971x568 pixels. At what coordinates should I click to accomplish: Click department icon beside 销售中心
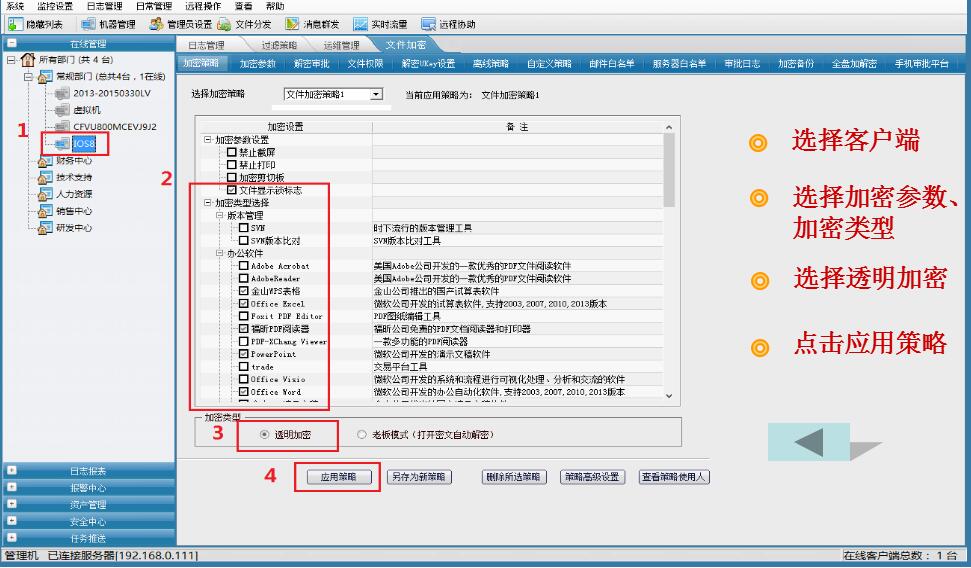pos(45,211)
